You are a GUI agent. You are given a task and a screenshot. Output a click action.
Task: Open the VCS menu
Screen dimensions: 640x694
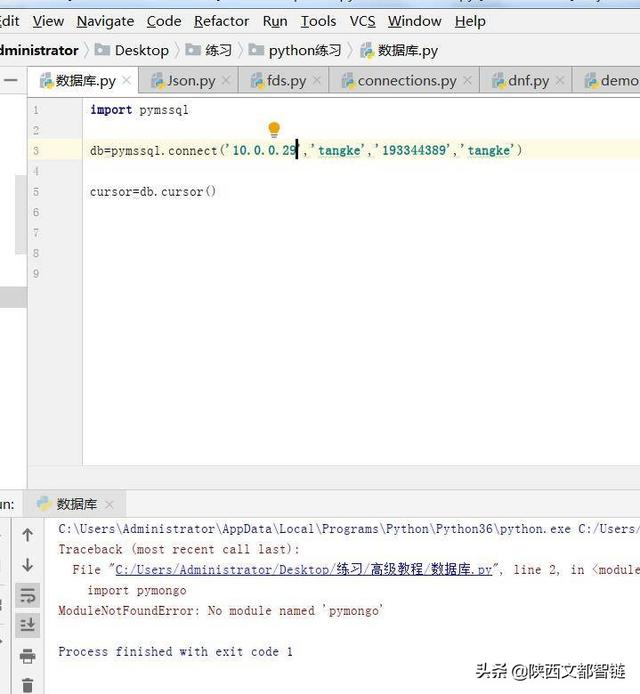[362, 21]
